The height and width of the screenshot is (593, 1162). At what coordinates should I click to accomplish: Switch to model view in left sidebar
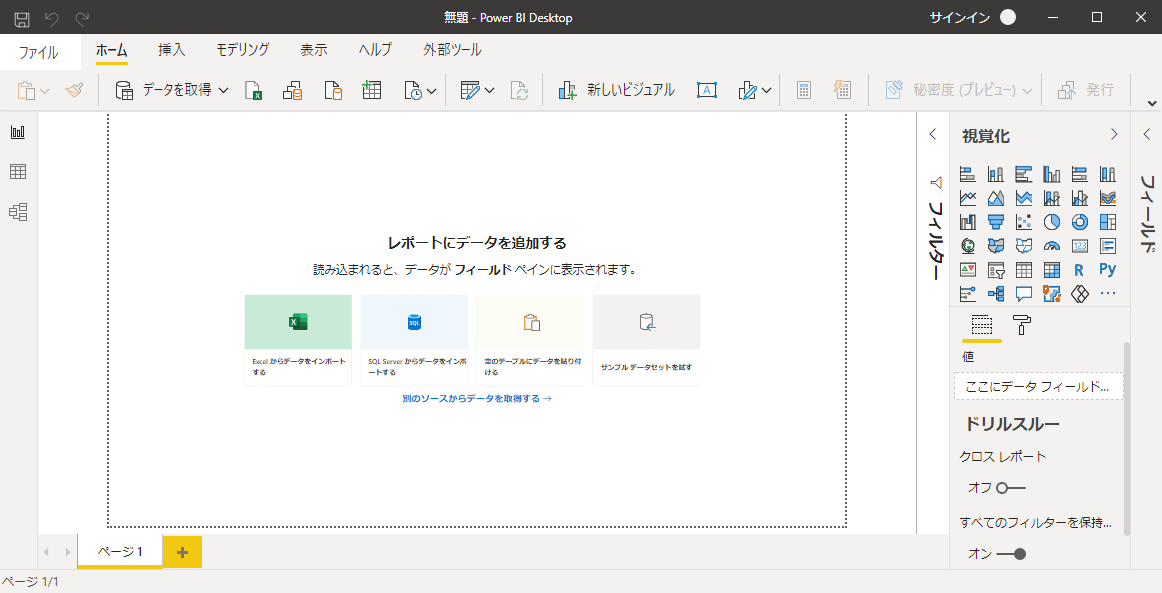18,212
